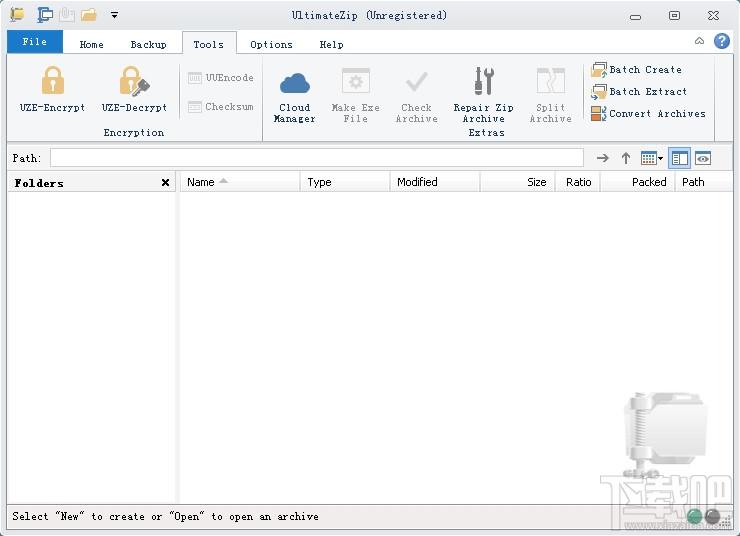Sort the list by Size column
This screenshot has width=740, height=536.
[x=517, y=182]
